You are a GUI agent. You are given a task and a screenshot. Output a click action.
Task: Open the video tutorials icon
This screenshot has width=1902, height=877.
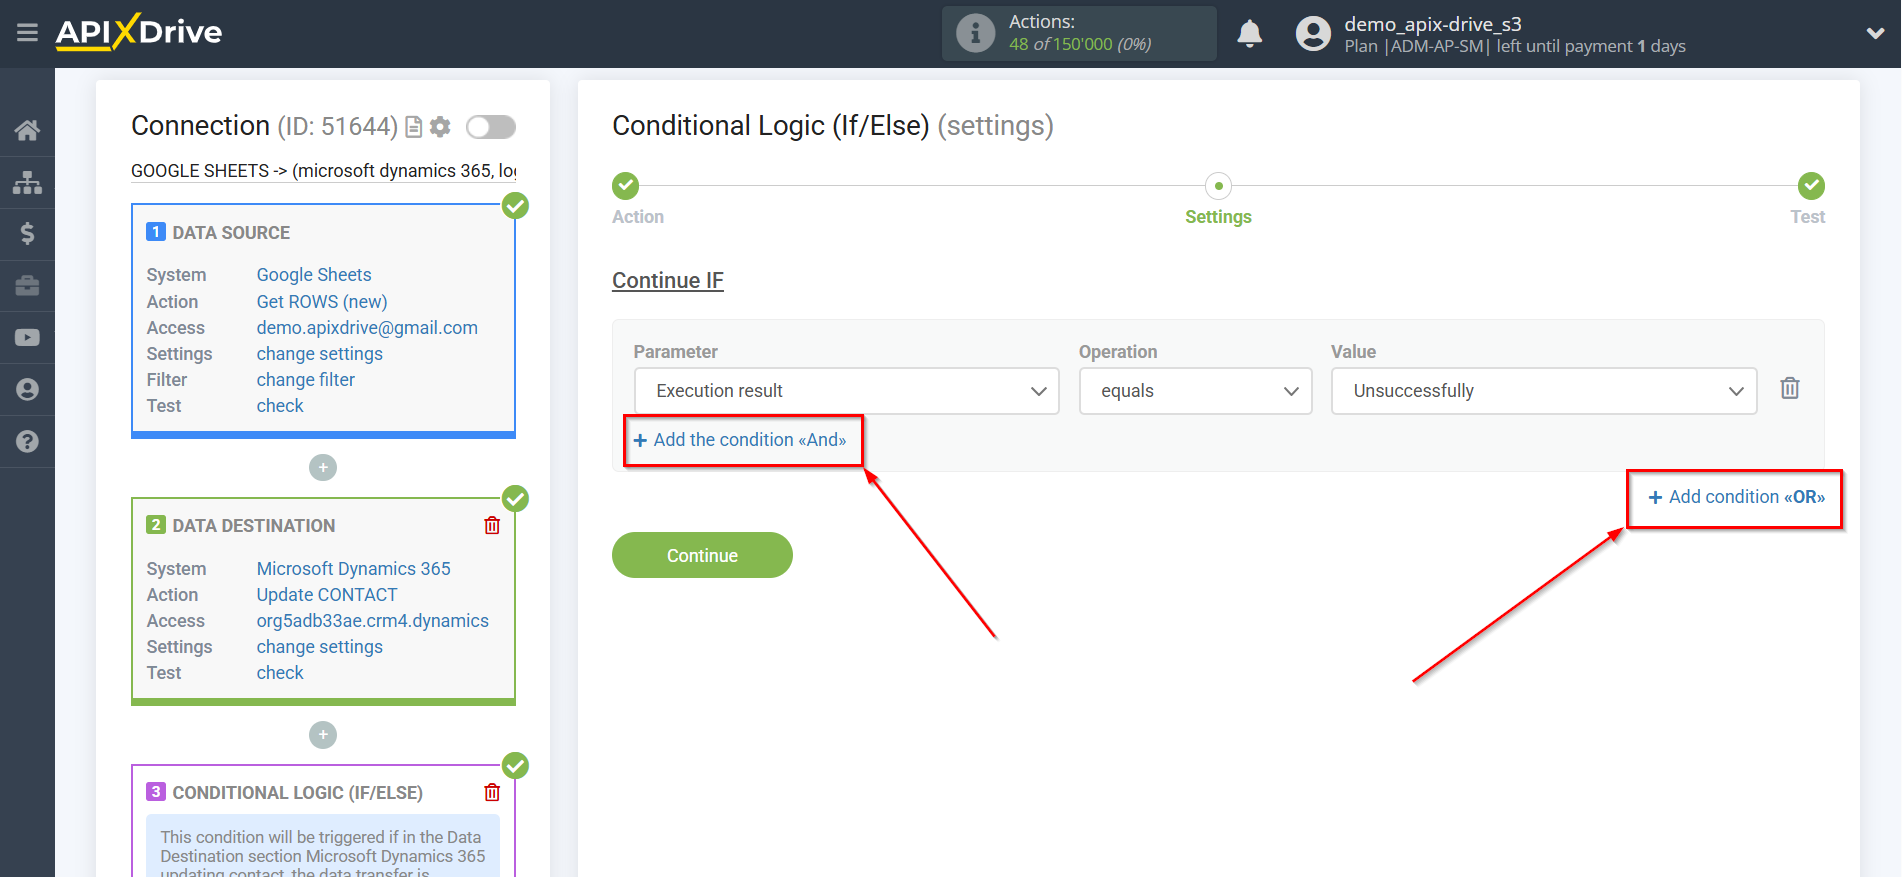(x=27, y=338)
